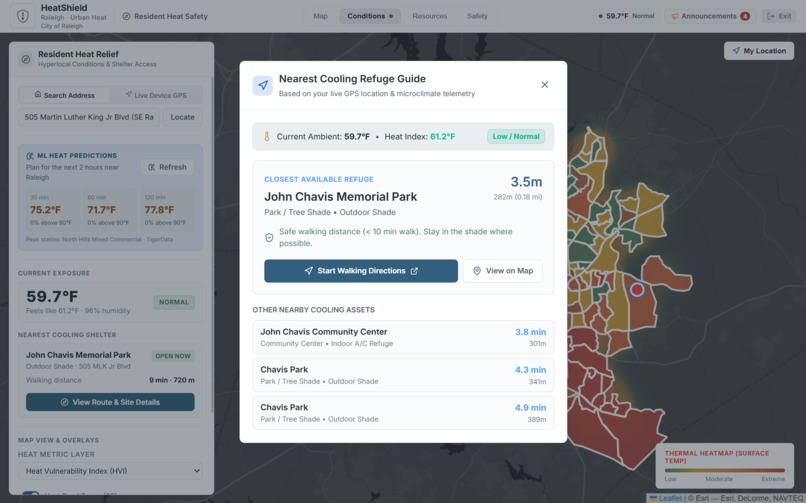This screenshot has height=503, width=806.
Task: Click the Resident Heat Relief panel icon
Action: coord(25,59)
